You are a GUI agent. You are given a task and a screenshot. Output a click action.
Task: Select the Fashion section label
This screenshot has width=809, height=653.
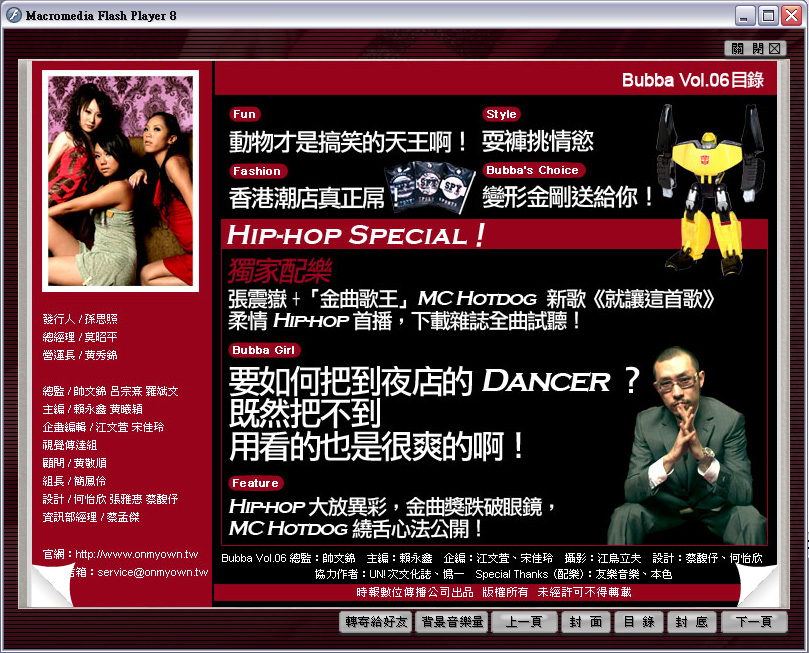(x=257, y=171)
